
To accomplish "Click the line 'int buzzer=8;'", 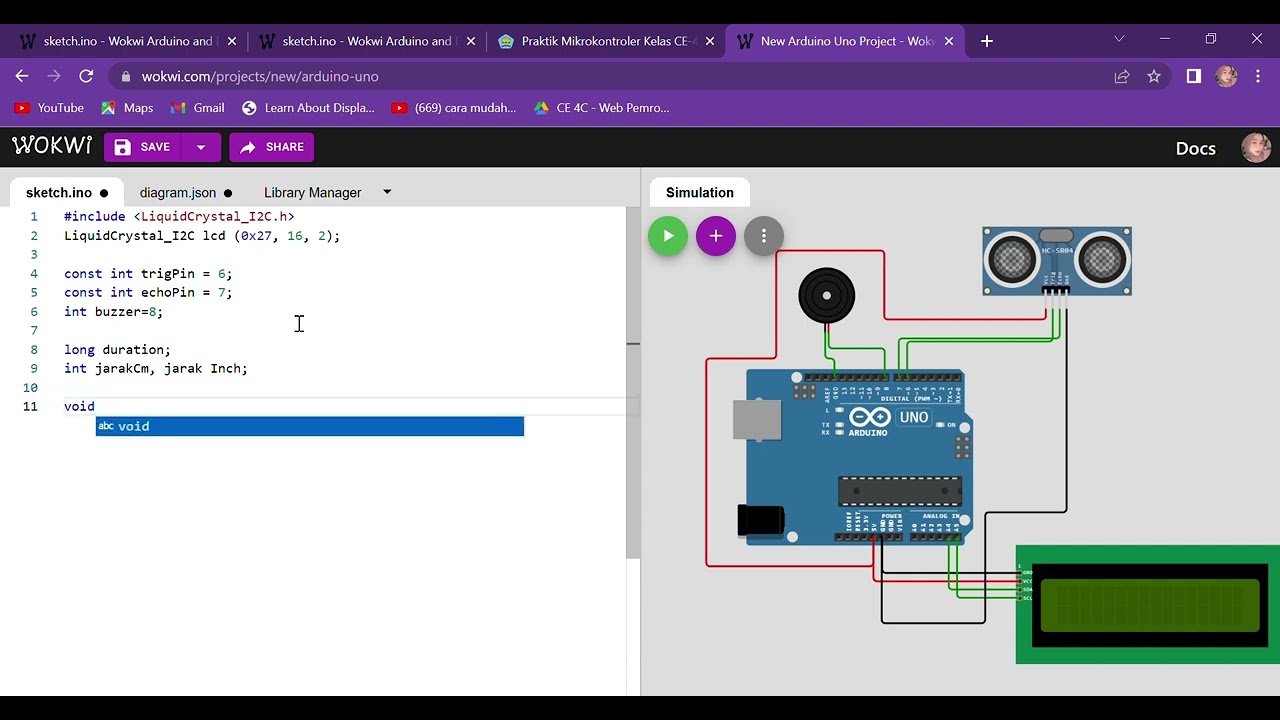I will [113, 311].
